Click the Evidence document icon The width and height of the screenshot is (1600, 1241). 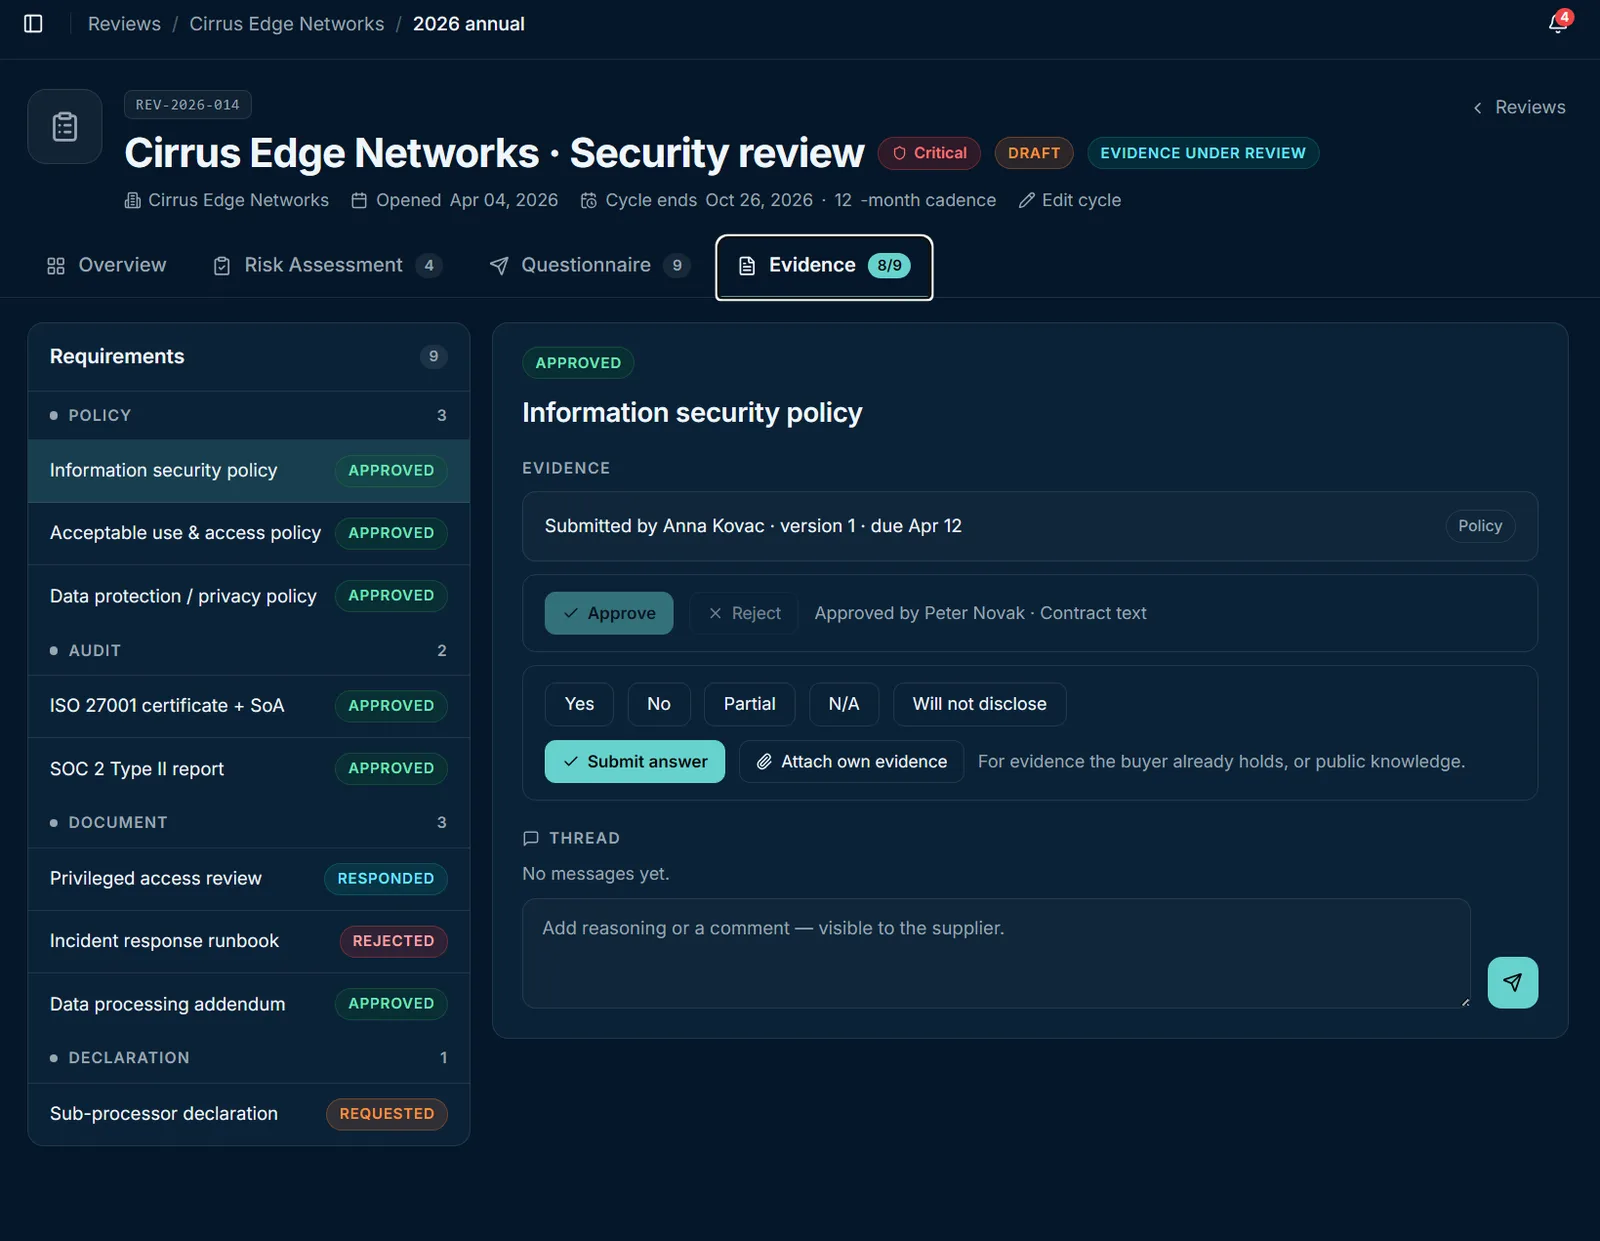(x=747, y=266)
